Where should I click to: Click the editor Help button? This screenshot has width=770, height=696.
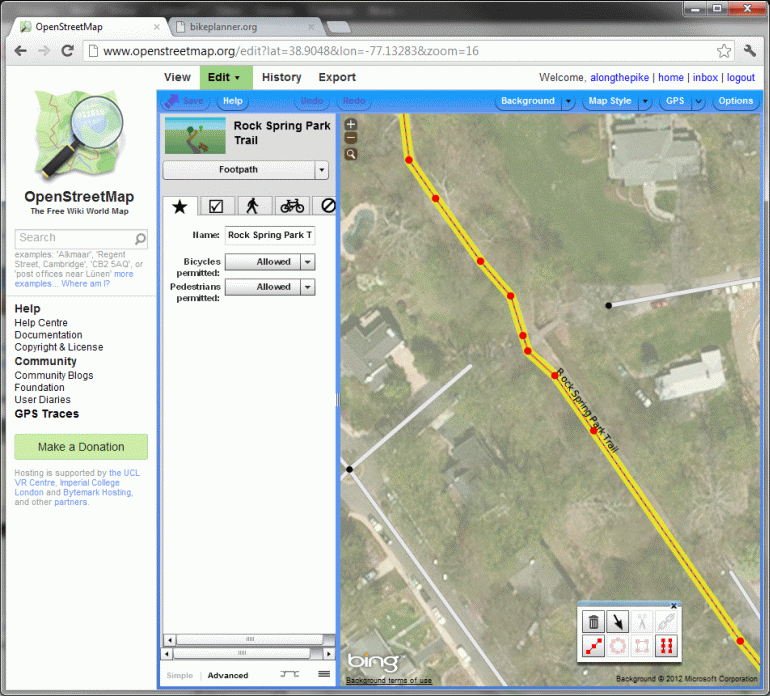point(233,101)
